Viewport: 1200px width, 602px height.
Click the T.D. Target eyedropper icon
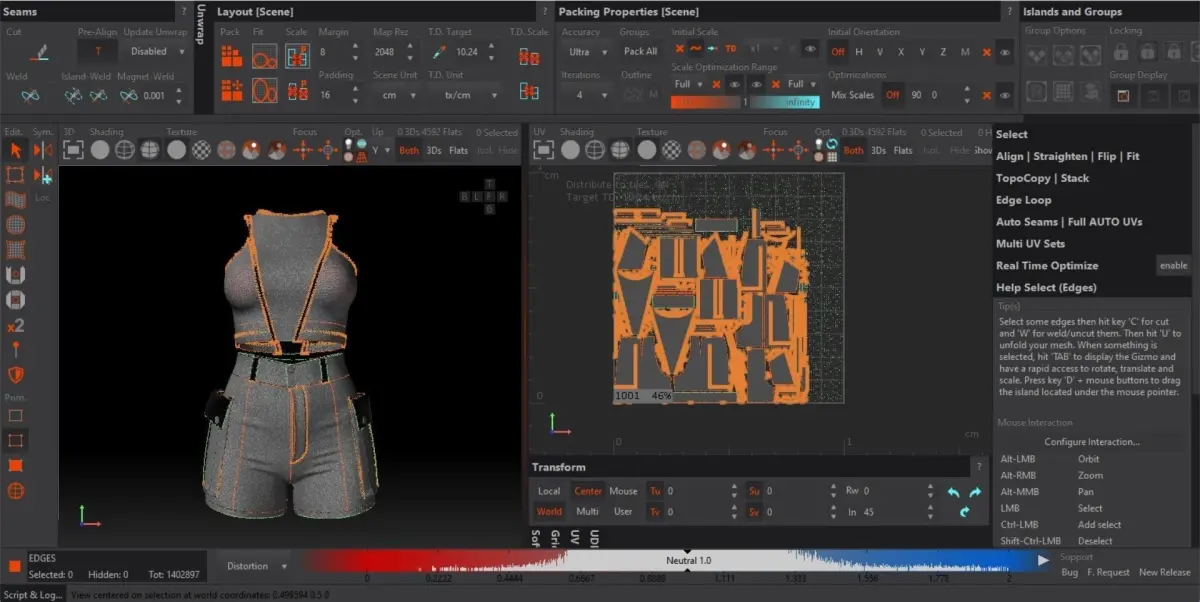point(438,51)
